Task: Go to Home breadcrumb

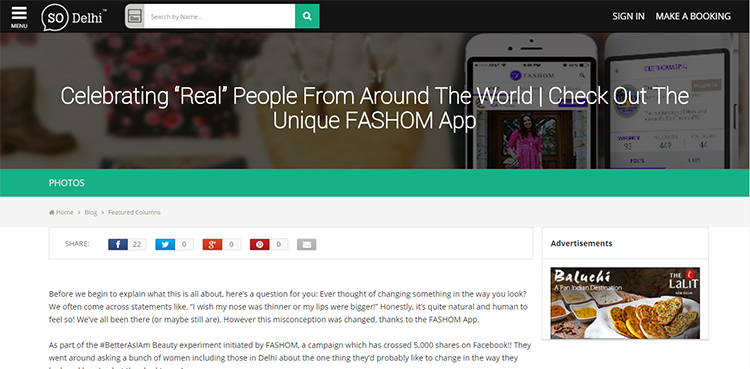Action: [61, 212]
